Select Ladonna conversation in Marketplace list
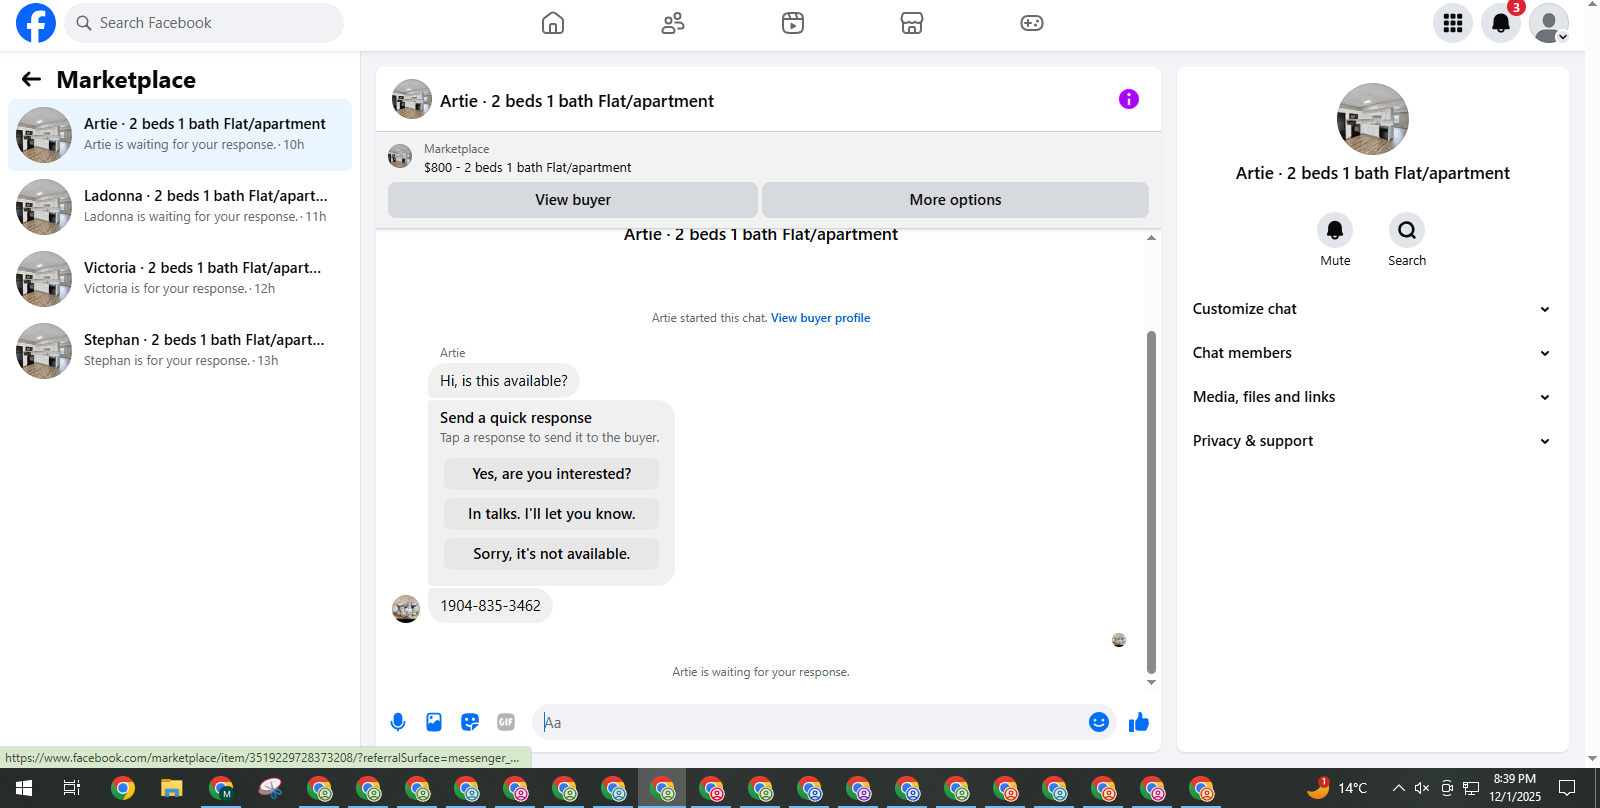The image size is (1600, 808). point(180,207)
